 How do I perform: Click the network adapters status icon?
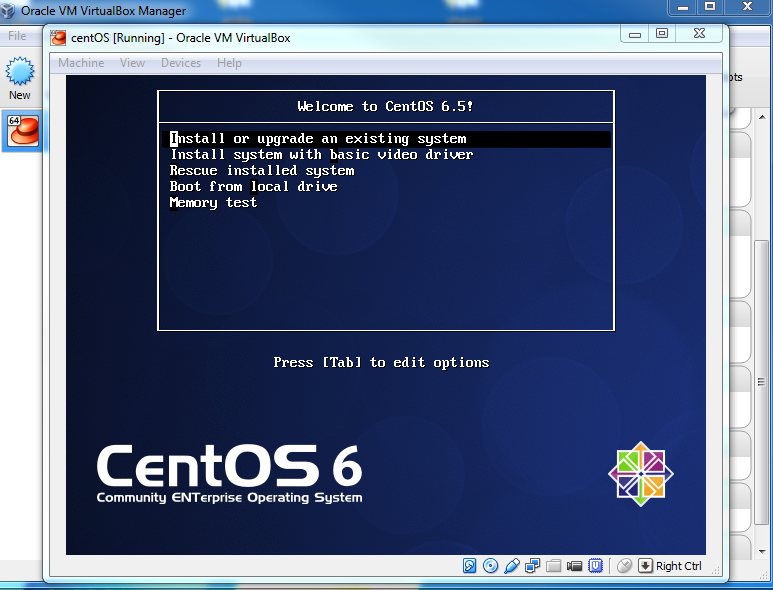coord(532,565)
